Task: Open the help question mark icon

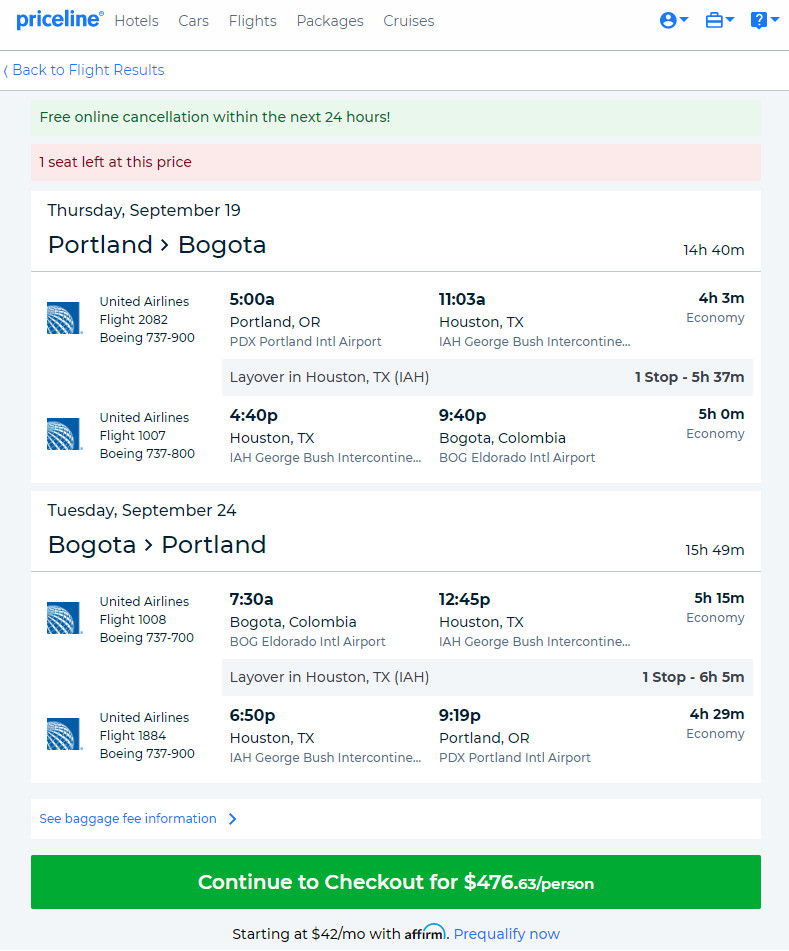Action: point(759,20)
